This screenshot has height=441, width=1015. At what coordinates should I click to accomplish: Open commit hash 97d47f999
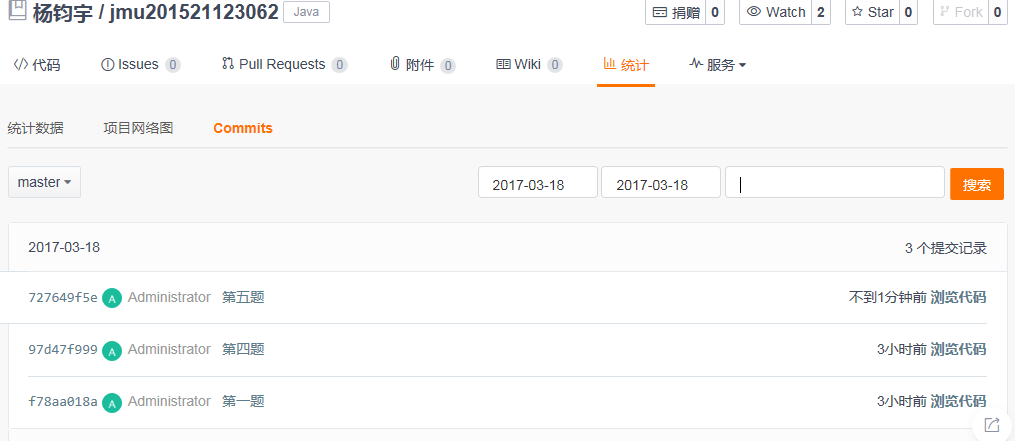pos(63,350)
